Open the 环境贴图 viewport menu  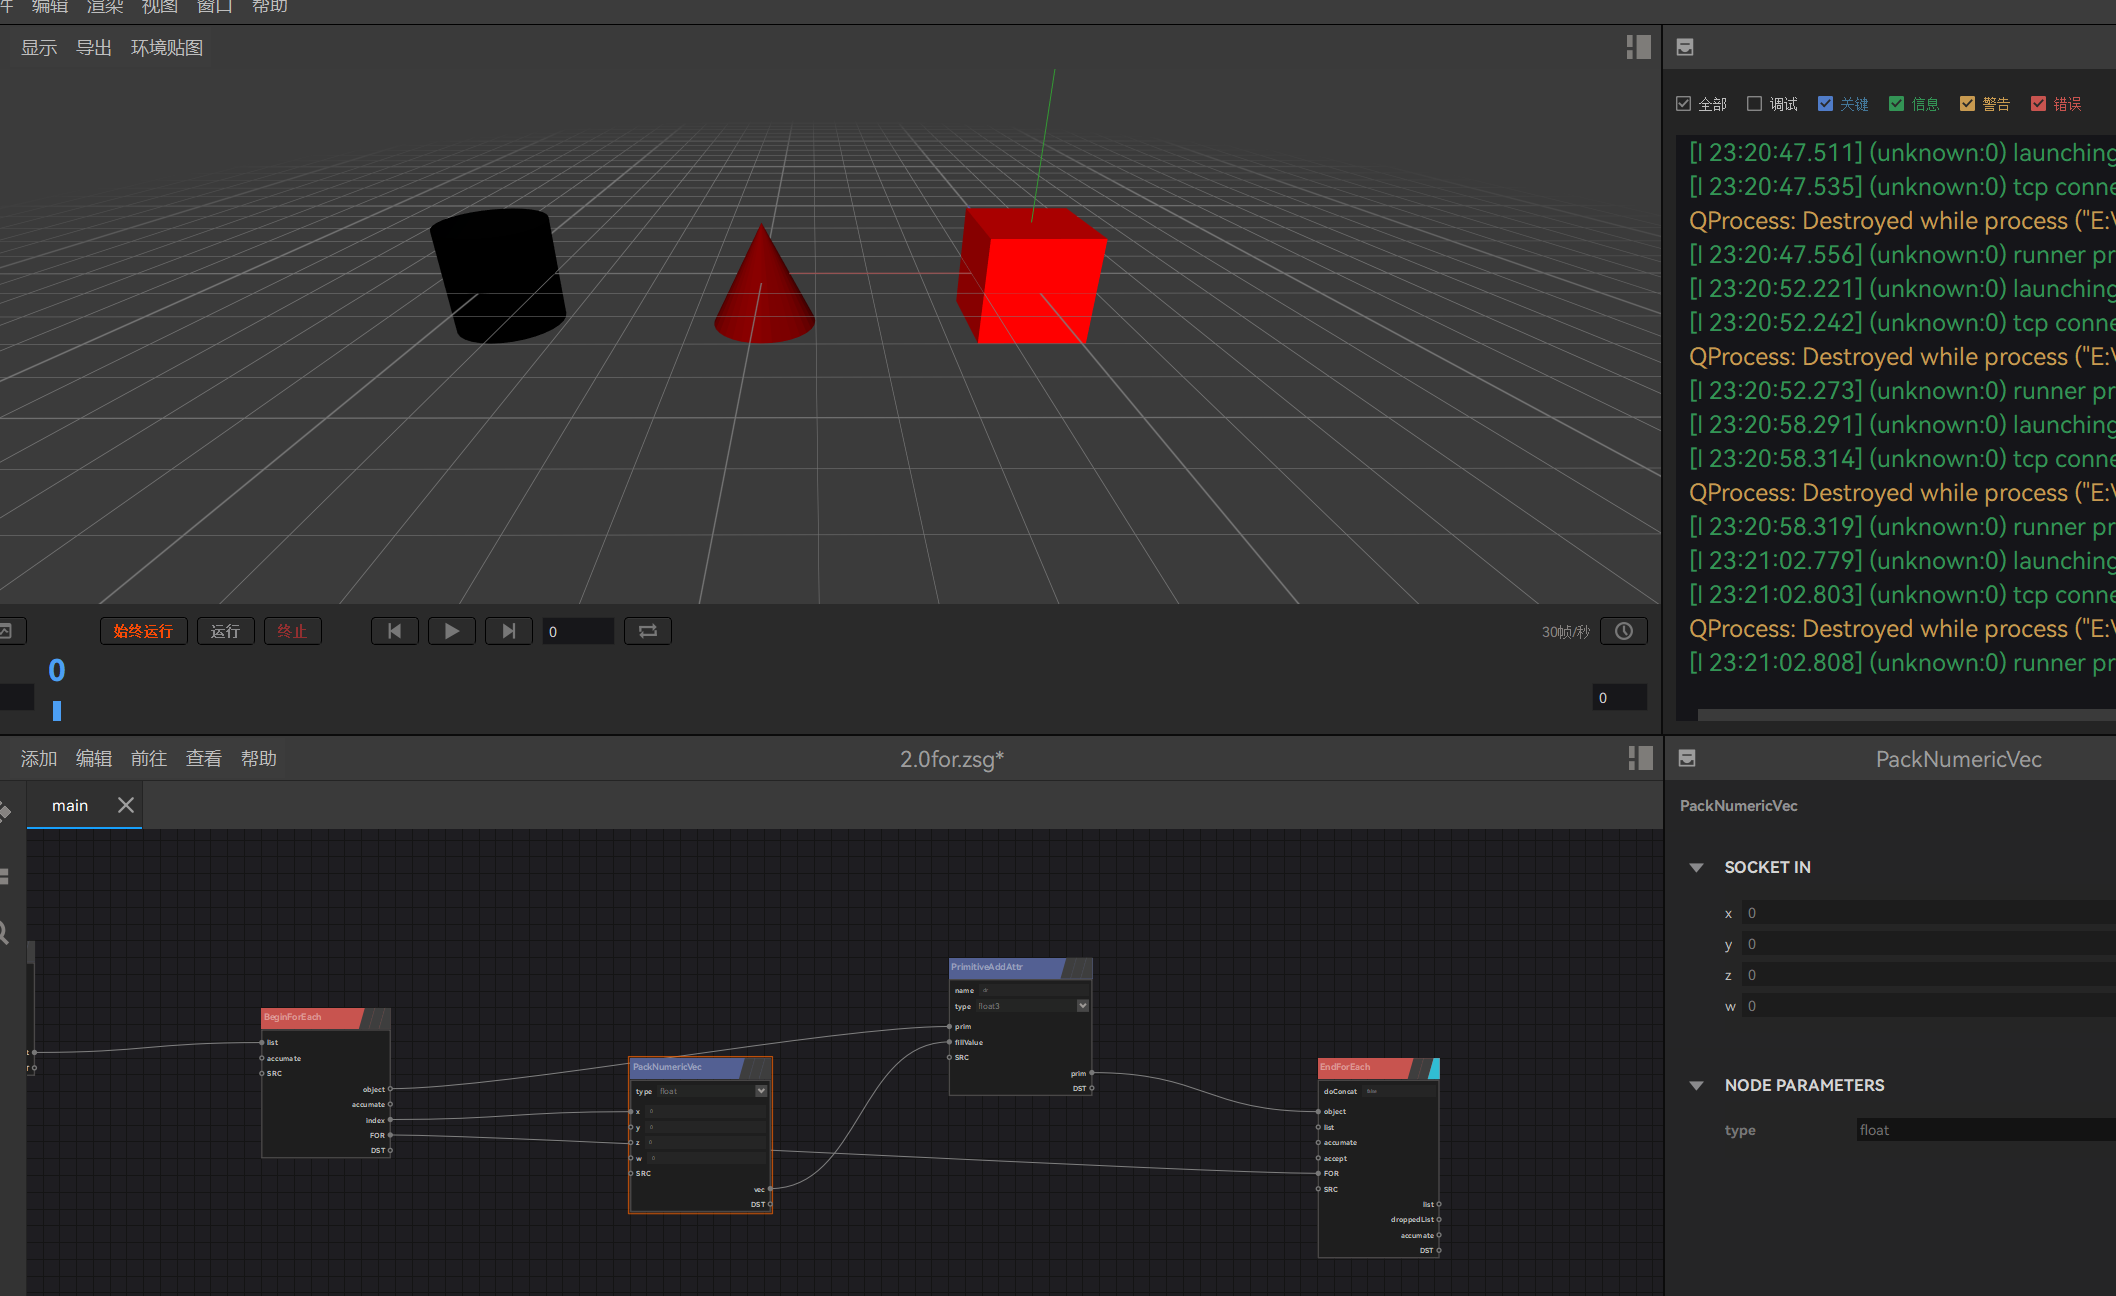pyautogui.click(x=167, y=48)
